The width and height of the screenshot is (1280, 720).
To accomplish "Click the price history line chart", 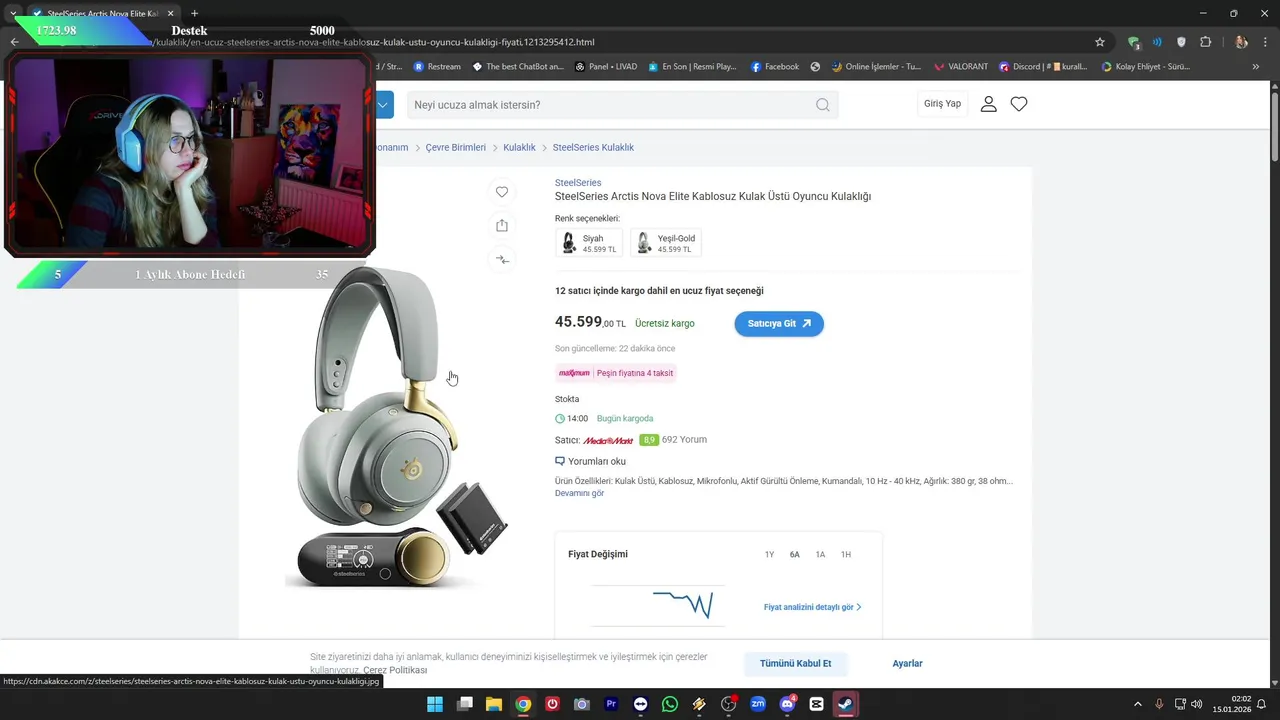I will (657, 604).
